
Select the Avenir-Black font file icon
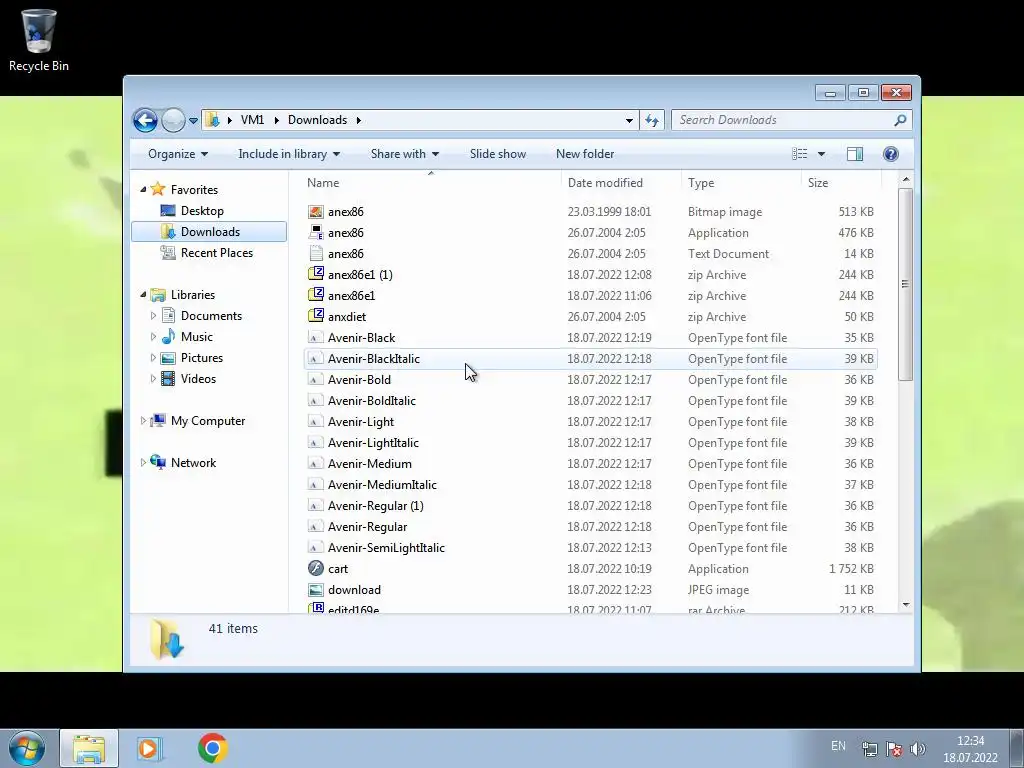(x=315, y=338)
